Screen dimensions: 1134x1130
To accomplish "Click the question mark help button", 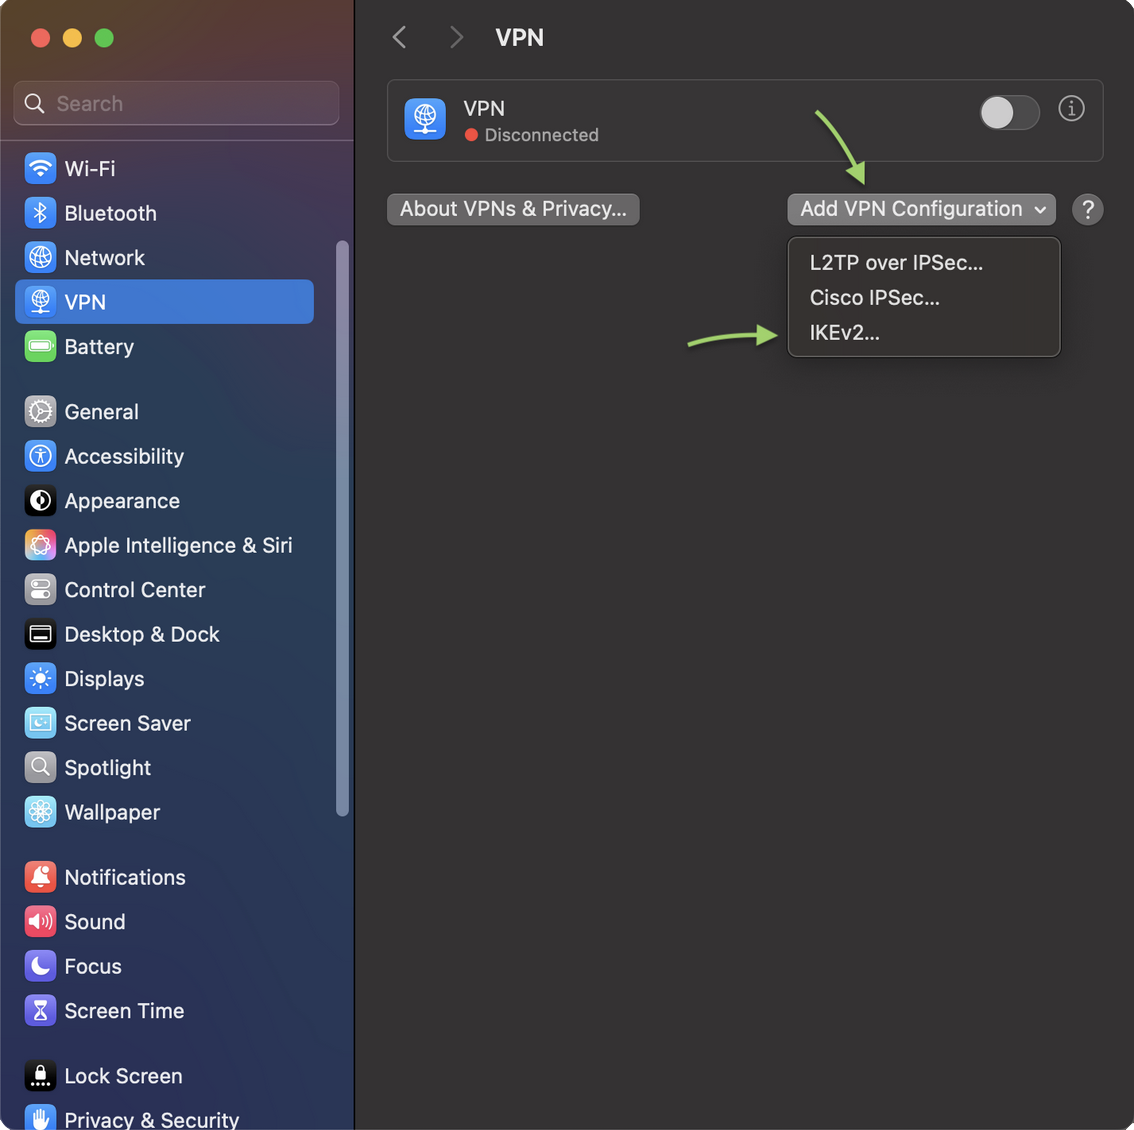I will [1088, 210].
